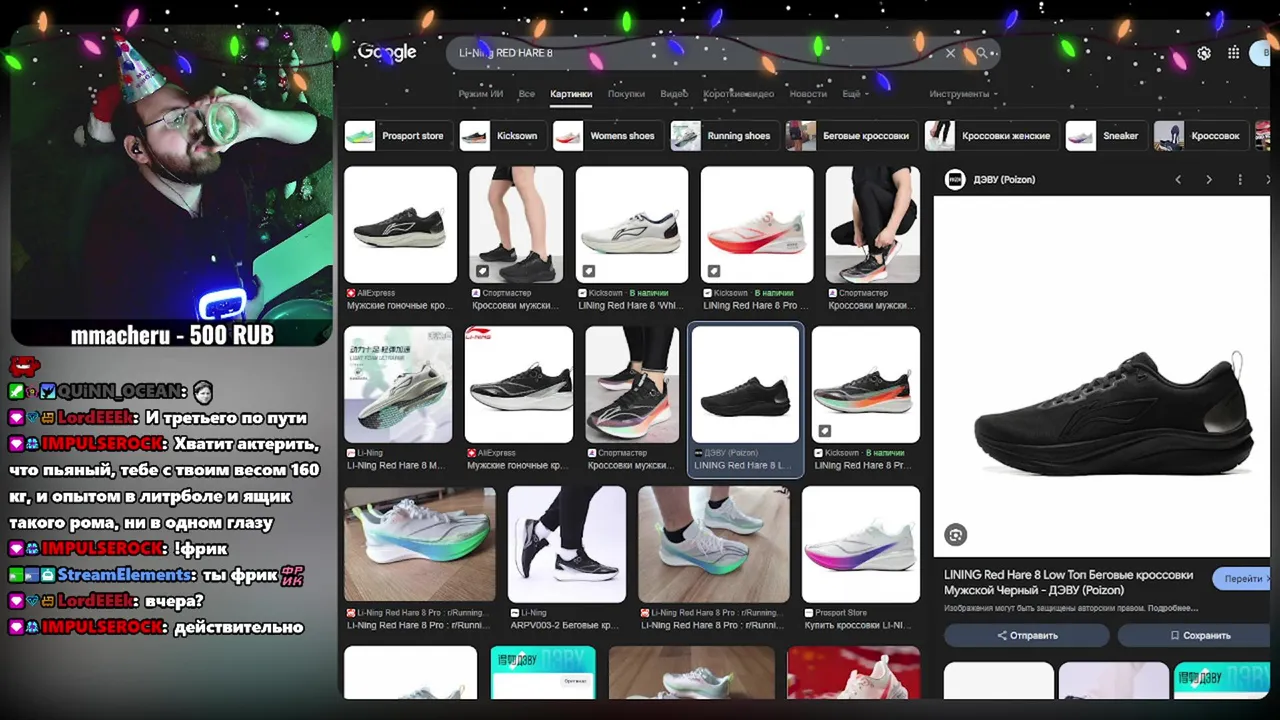Open Prosport Store rainbow-sole shoe thumbnail
Screen dimensions: 1280x720
point(861,545)
